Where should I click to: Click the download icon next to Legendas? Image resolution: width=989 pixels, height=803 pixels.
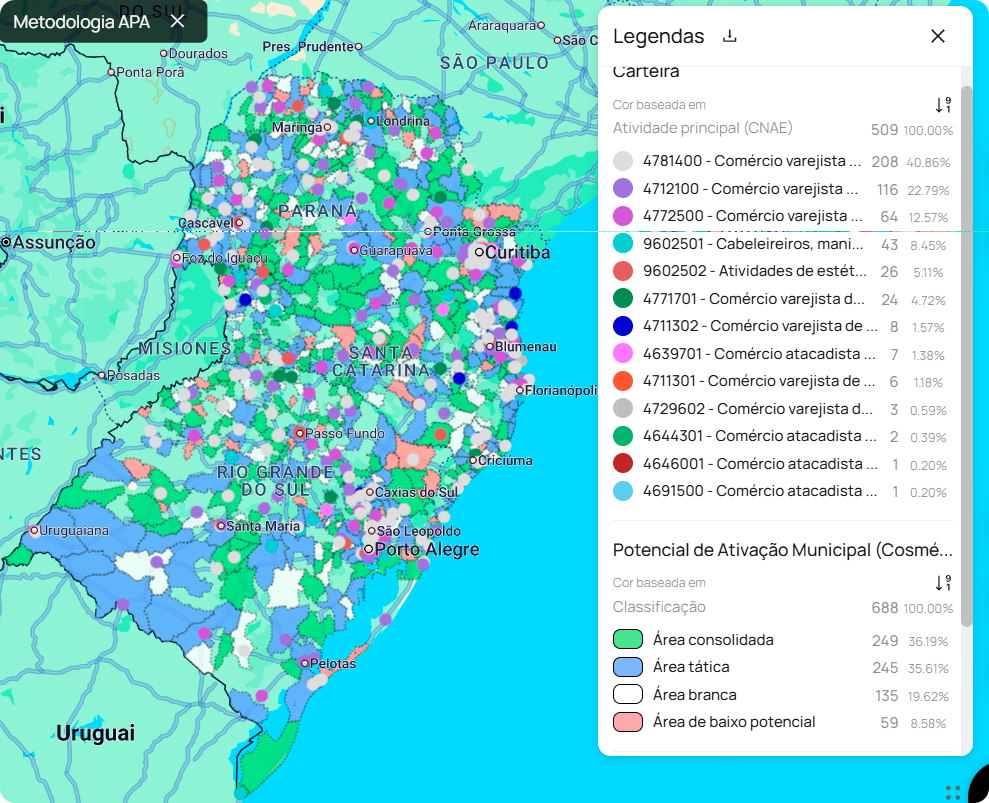point(728,35)
